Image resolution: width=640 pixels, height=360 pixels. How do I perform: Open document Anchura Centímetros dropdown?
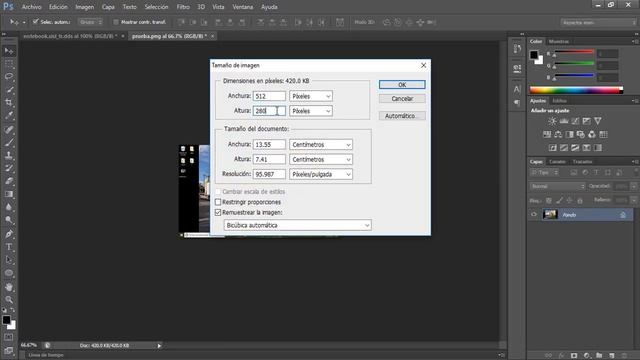point(321,144)
